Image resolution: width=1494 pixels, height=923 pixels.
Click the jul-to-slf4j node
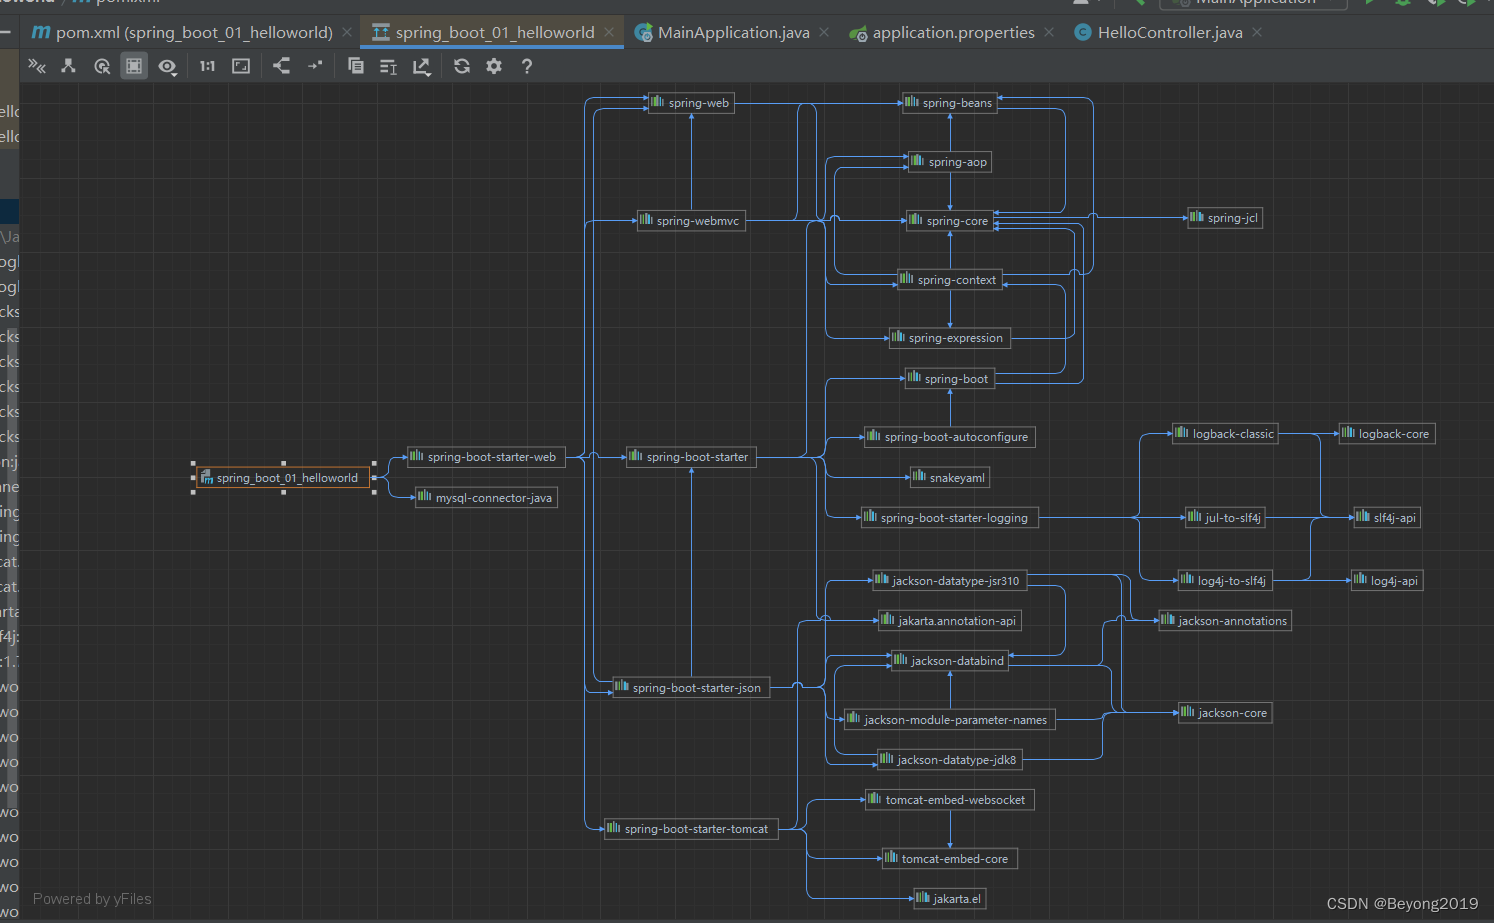1225,518
